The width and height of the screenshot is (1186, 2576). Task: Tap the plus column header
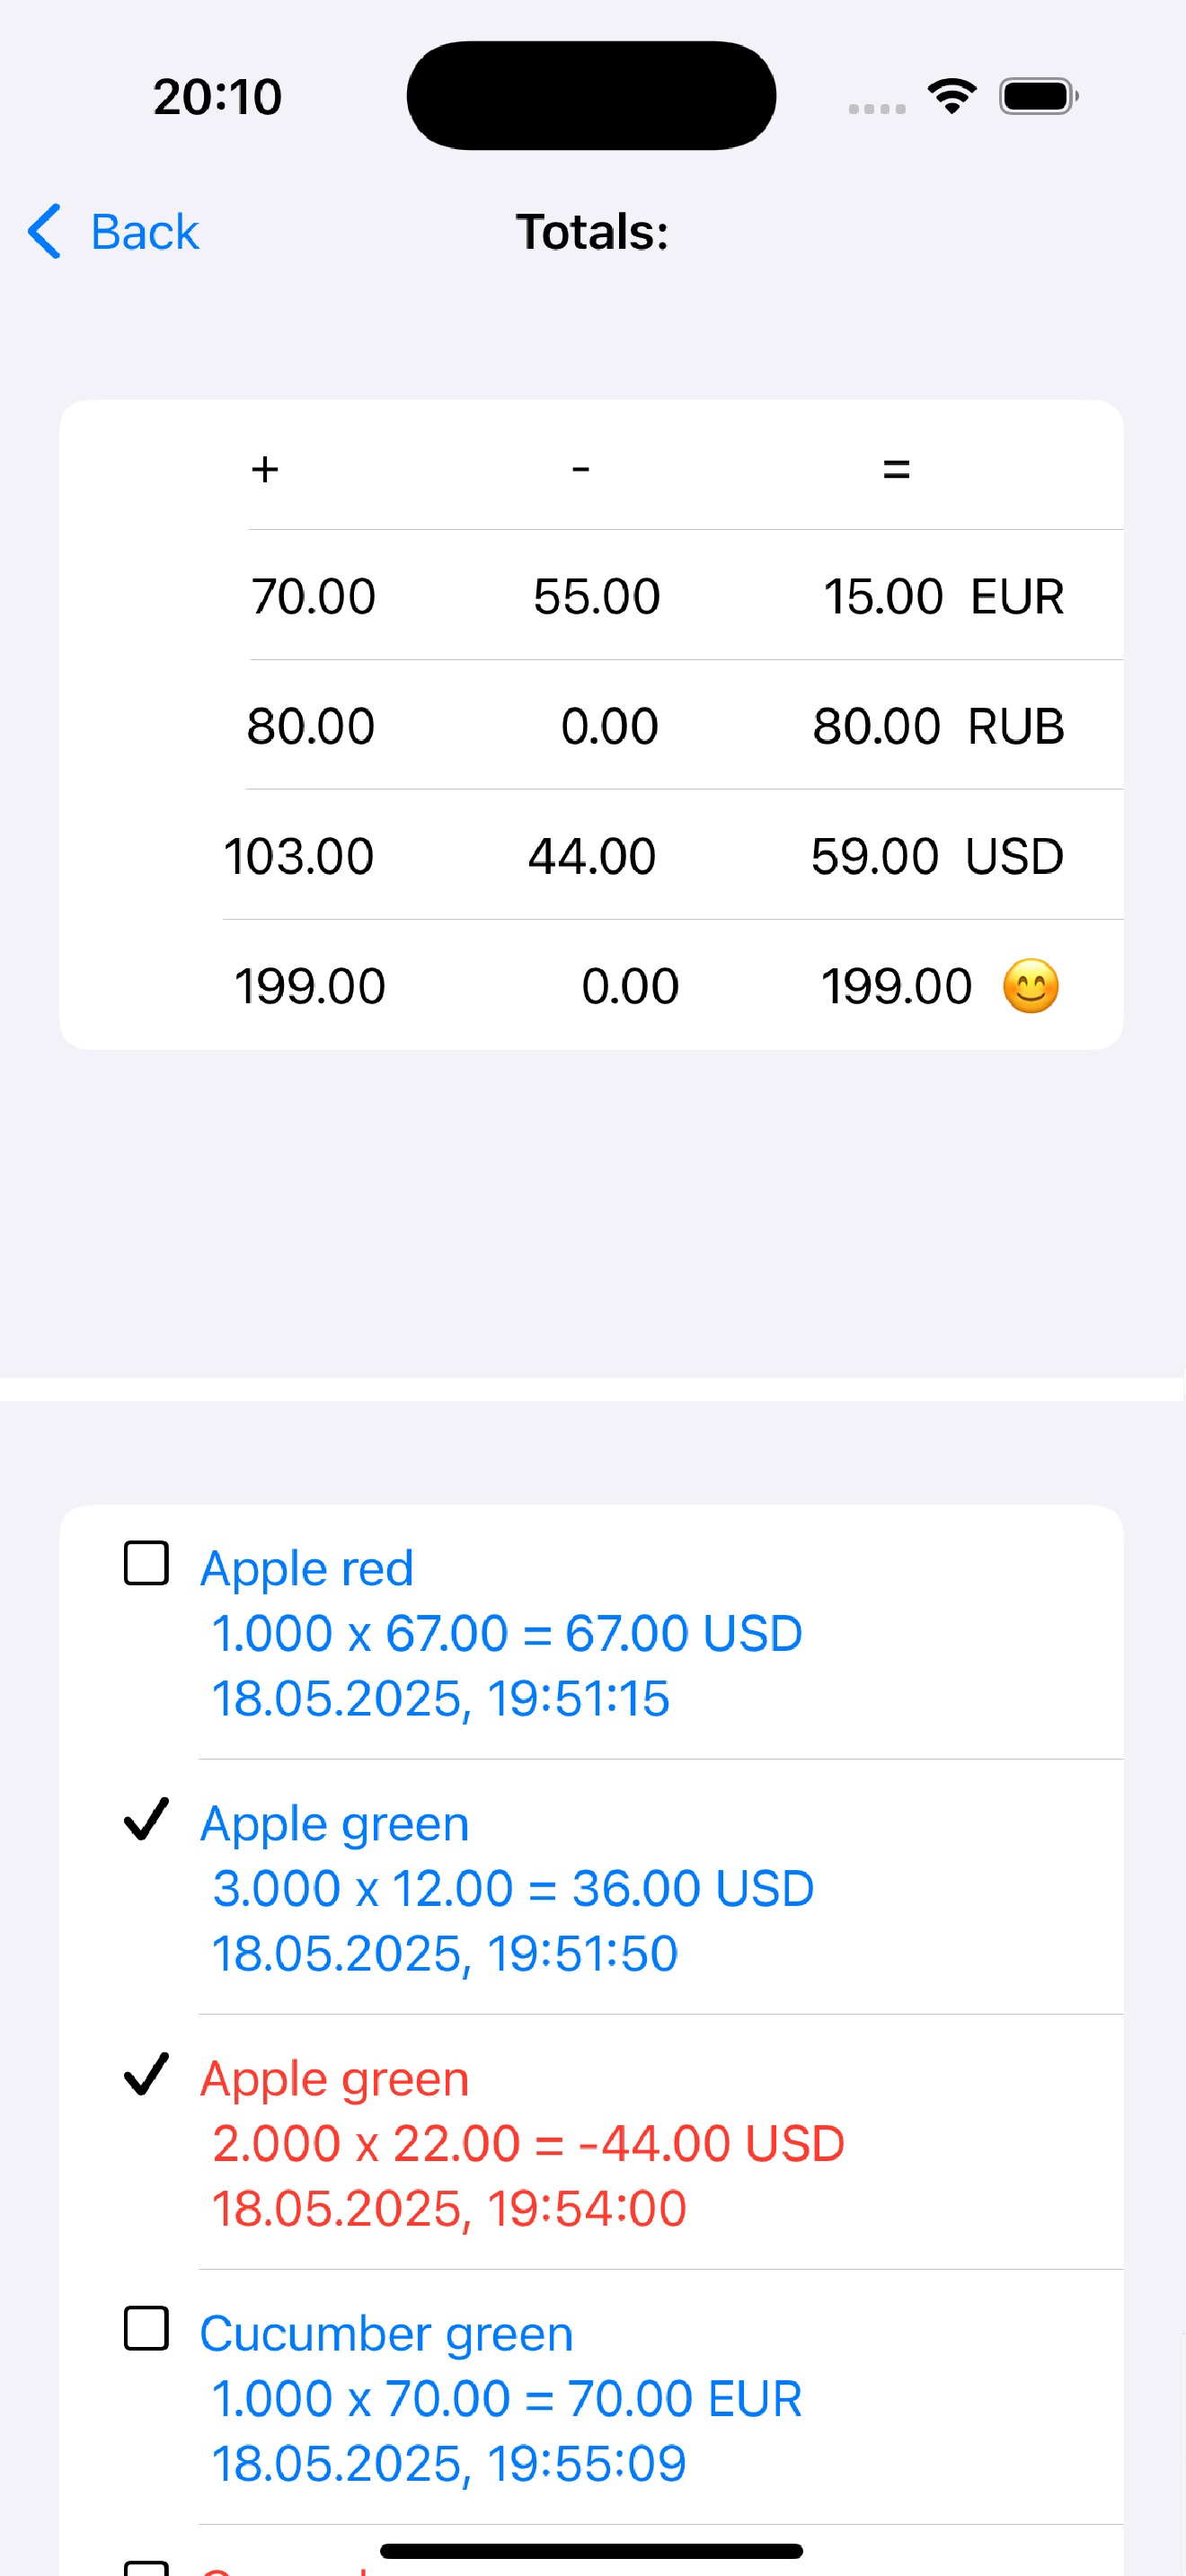click(265, 469)
